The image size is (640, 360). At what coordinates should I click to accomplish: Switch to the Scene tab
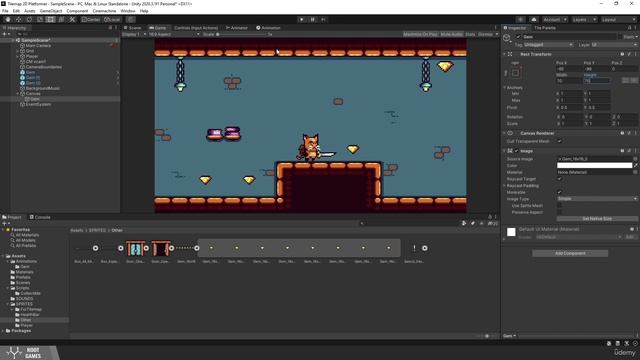132,28
